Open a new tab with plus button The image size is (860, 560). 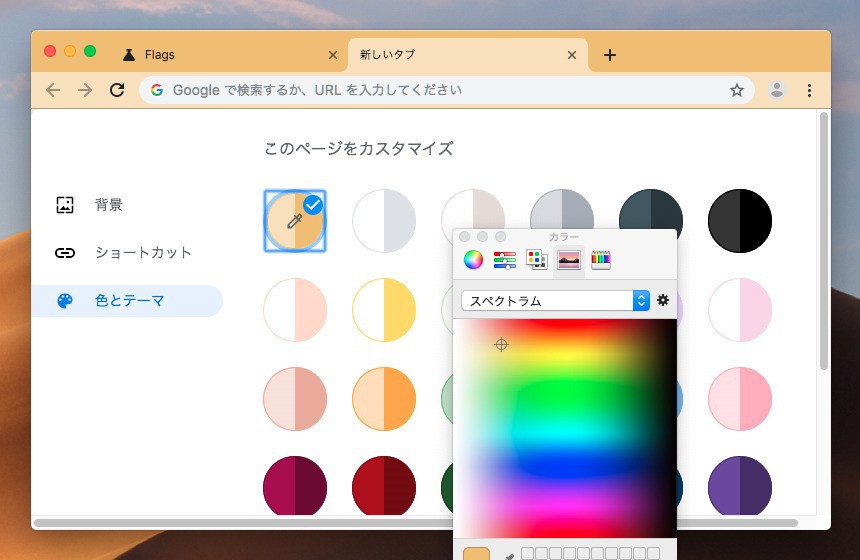pyautogui.click(x=610, y=55)
